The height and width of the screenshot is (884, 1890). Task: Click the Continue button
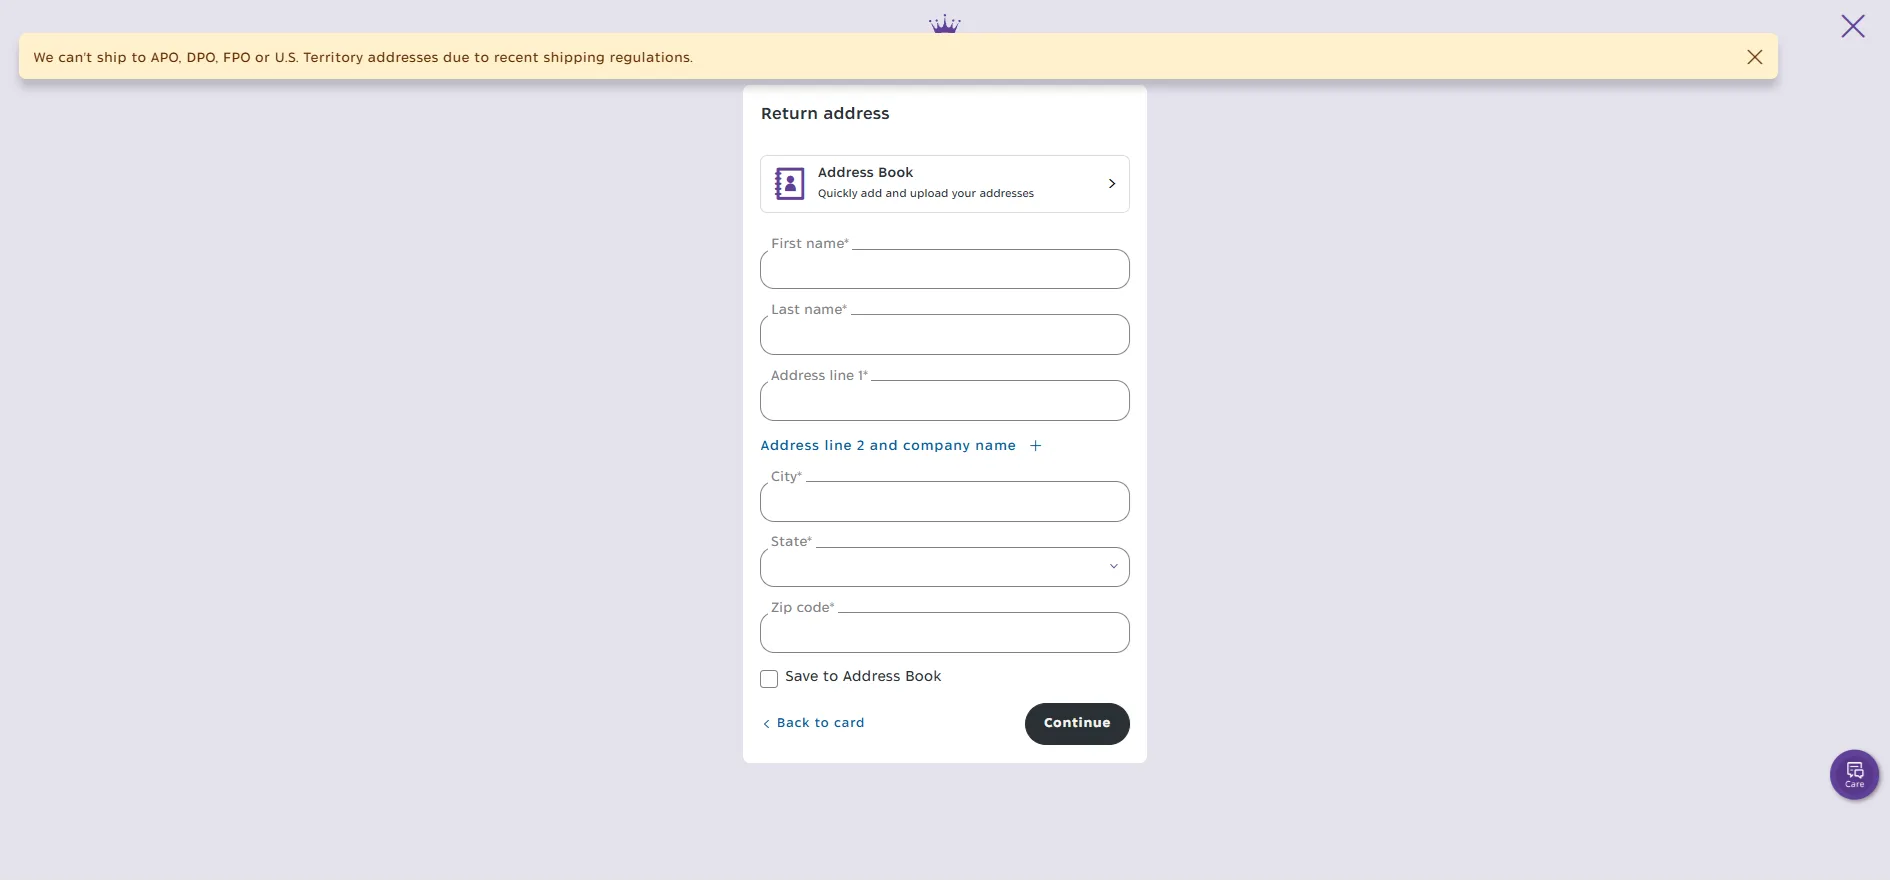[x=1077, y=724]
